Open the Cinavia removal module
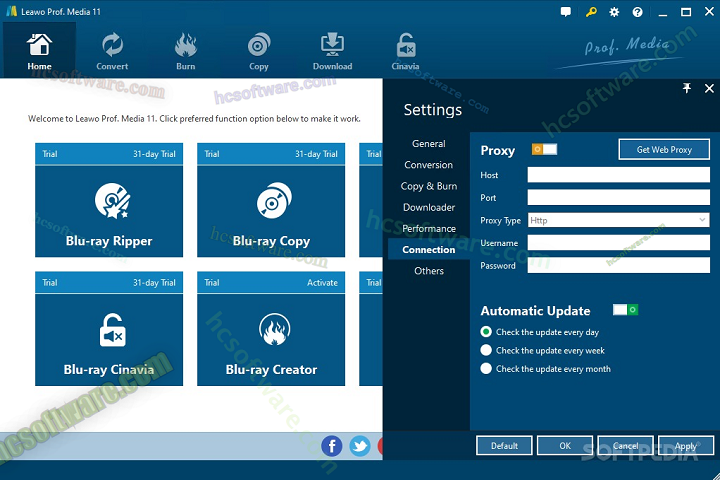 pyautogui.click(x=405, y=51)
